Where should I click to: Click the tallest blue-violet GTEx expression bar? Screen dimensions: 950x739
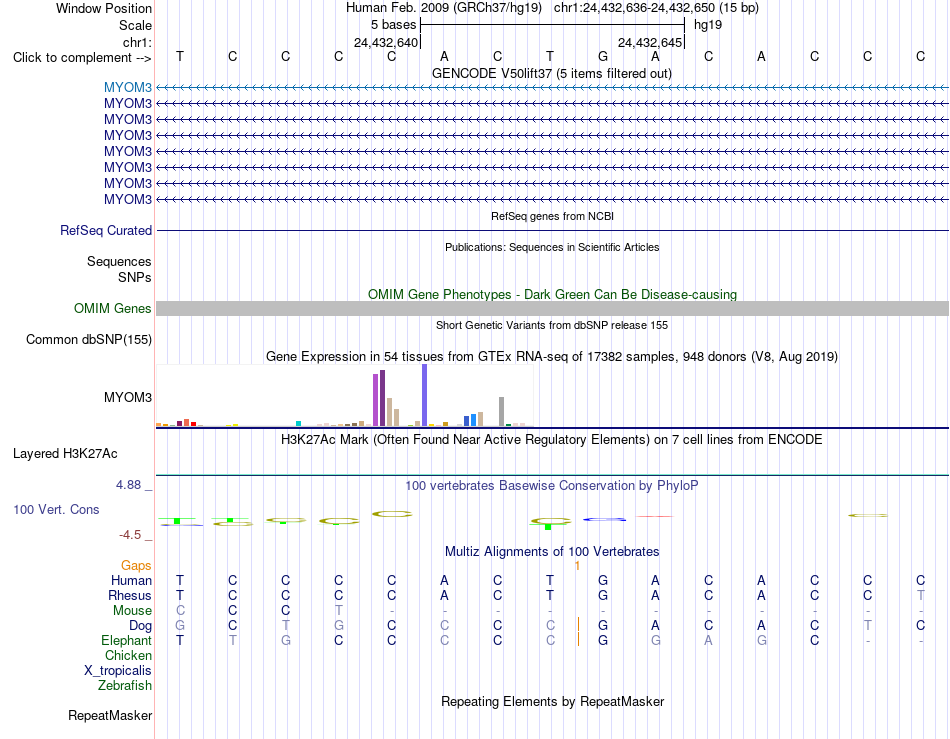425,396
